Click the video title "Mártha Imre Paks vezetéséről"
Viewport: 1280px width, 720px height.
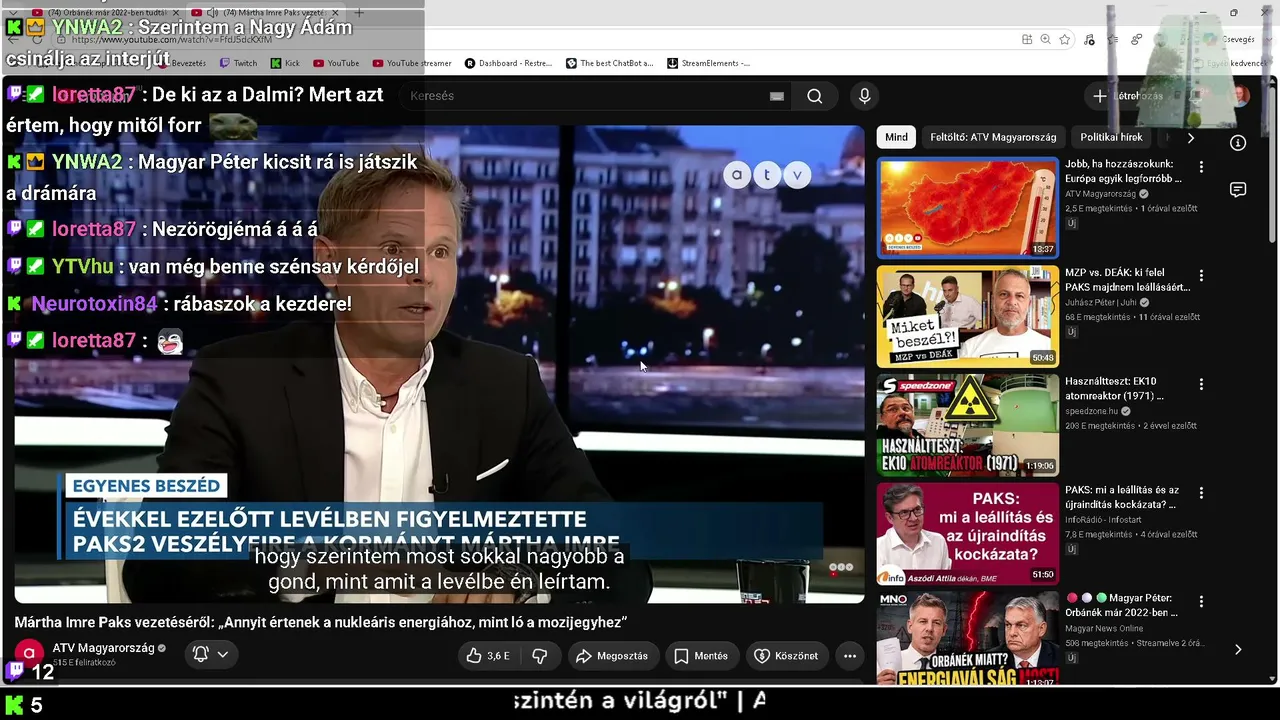(x=320, y=622)
